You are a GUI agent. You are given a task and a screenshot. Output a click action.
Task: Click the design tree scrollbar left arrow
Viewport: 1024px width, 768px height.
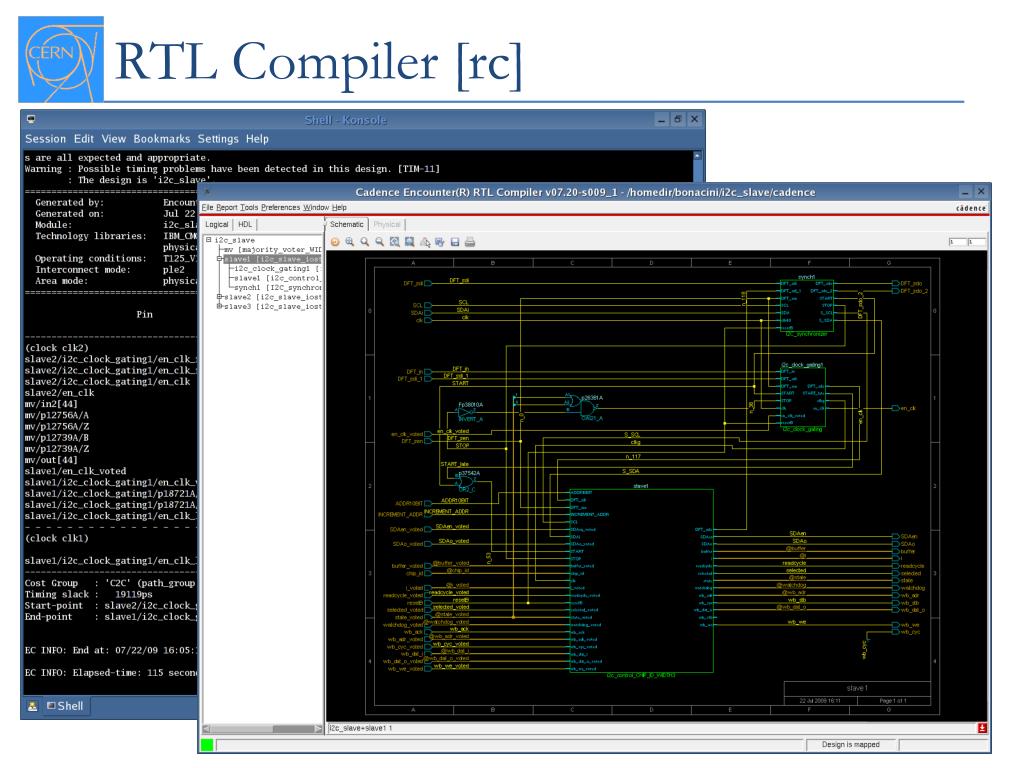206,728
